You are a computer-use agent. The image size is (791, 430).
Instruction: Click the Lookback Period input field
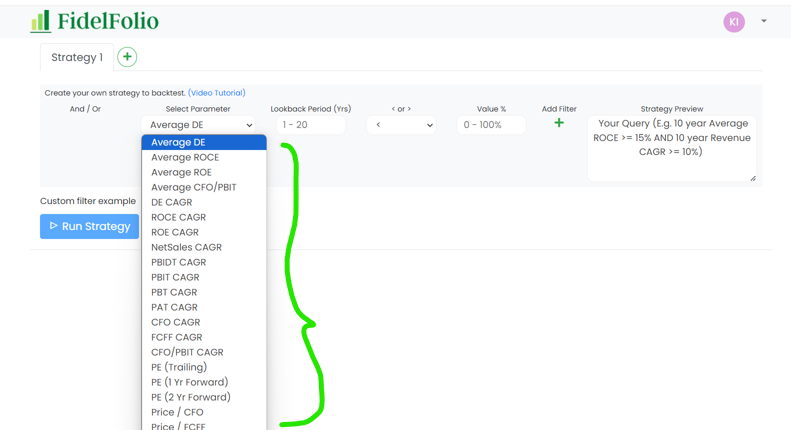click(310, 125)
